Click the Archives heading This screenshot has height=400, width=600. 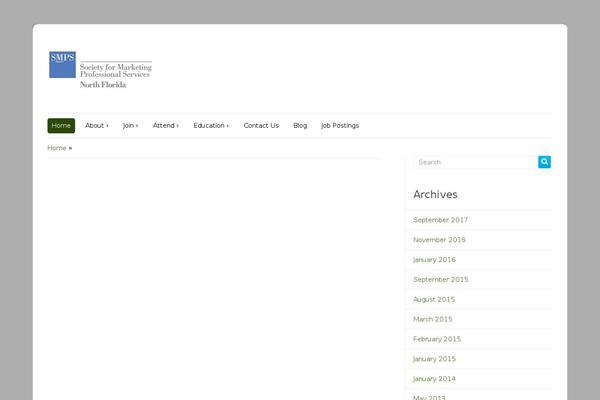tap(435, 194)
